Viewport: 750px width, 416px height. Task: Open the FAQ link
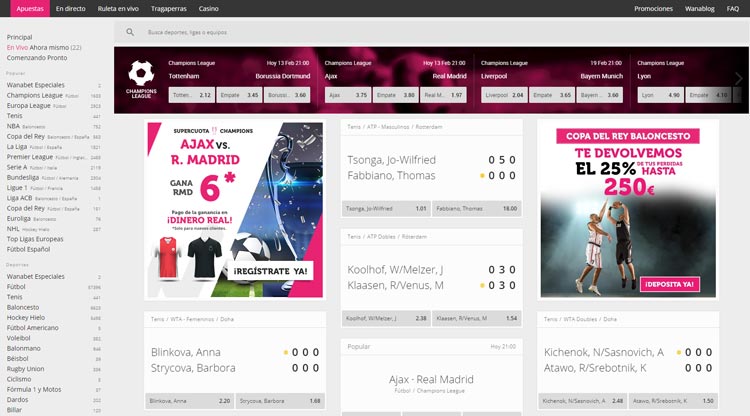733,9
